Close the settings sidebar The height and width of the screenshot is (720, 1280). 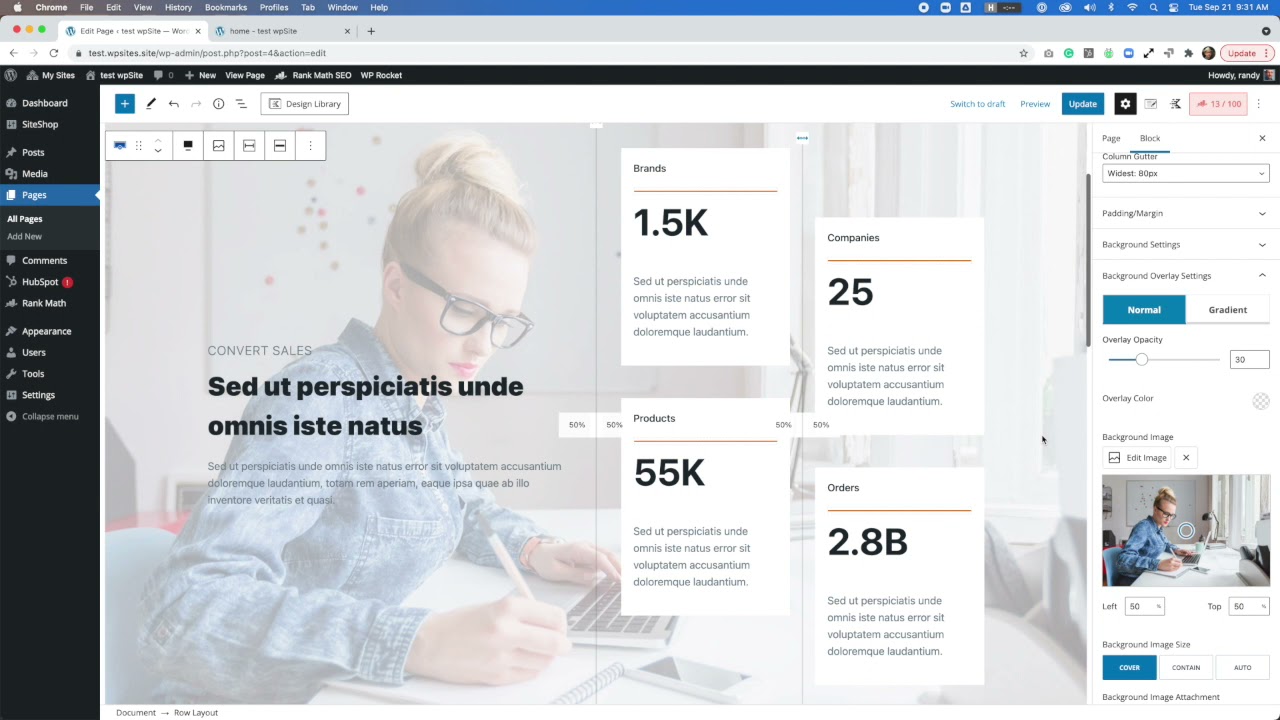(x=1262, y=138)
